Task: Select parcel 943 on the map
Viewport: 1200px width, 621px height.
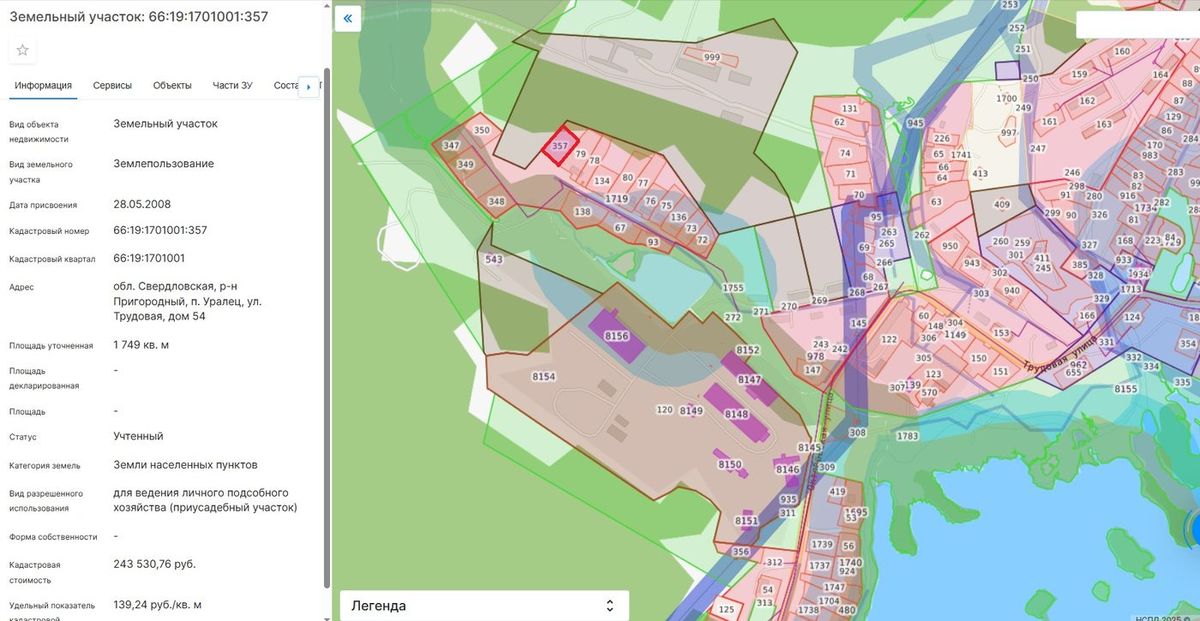Action: [x=971, y=263]
